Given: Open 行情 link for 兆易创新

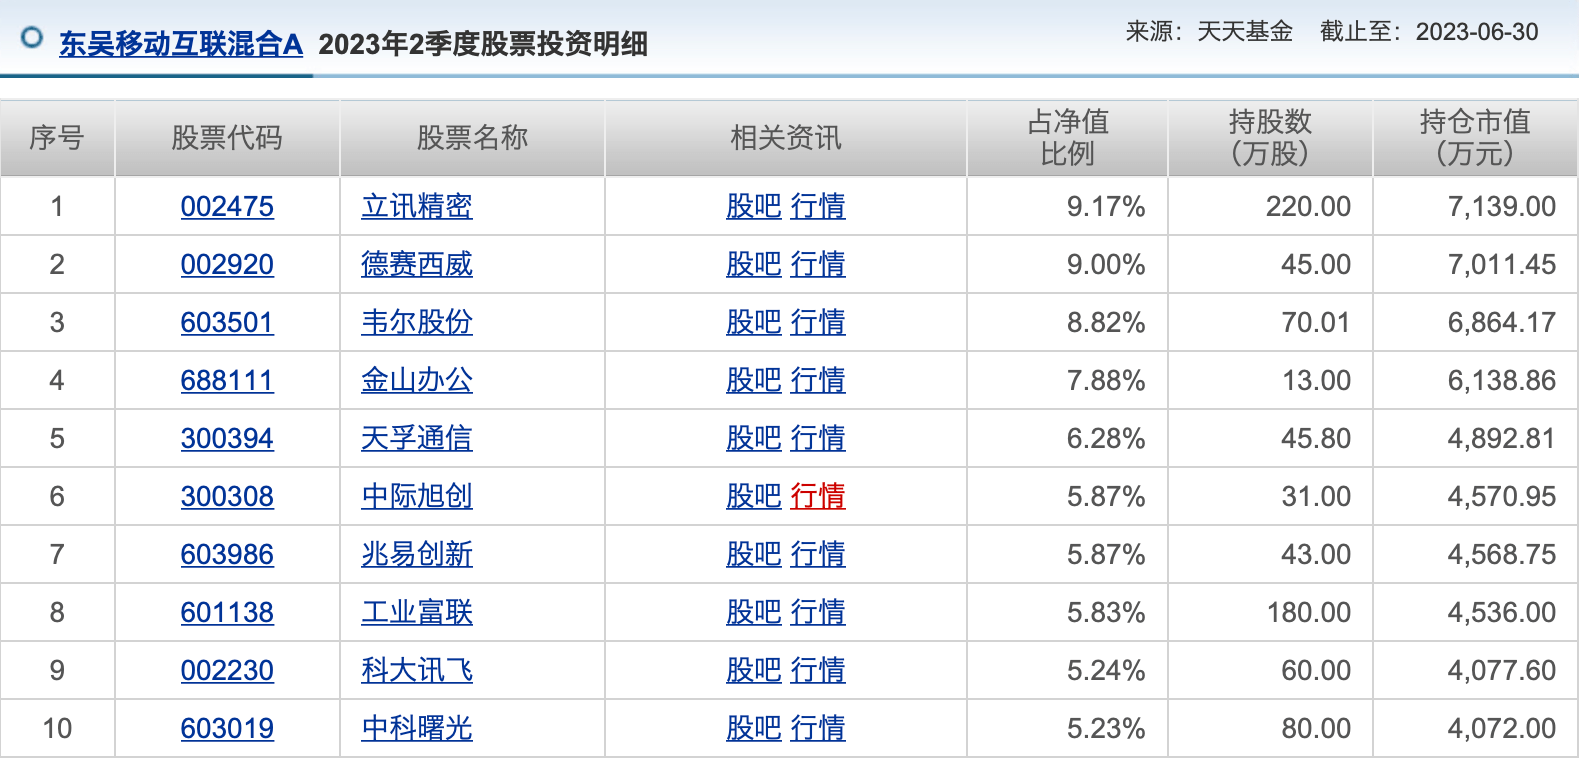Looking at the screenshot, I should click(818, 555).
